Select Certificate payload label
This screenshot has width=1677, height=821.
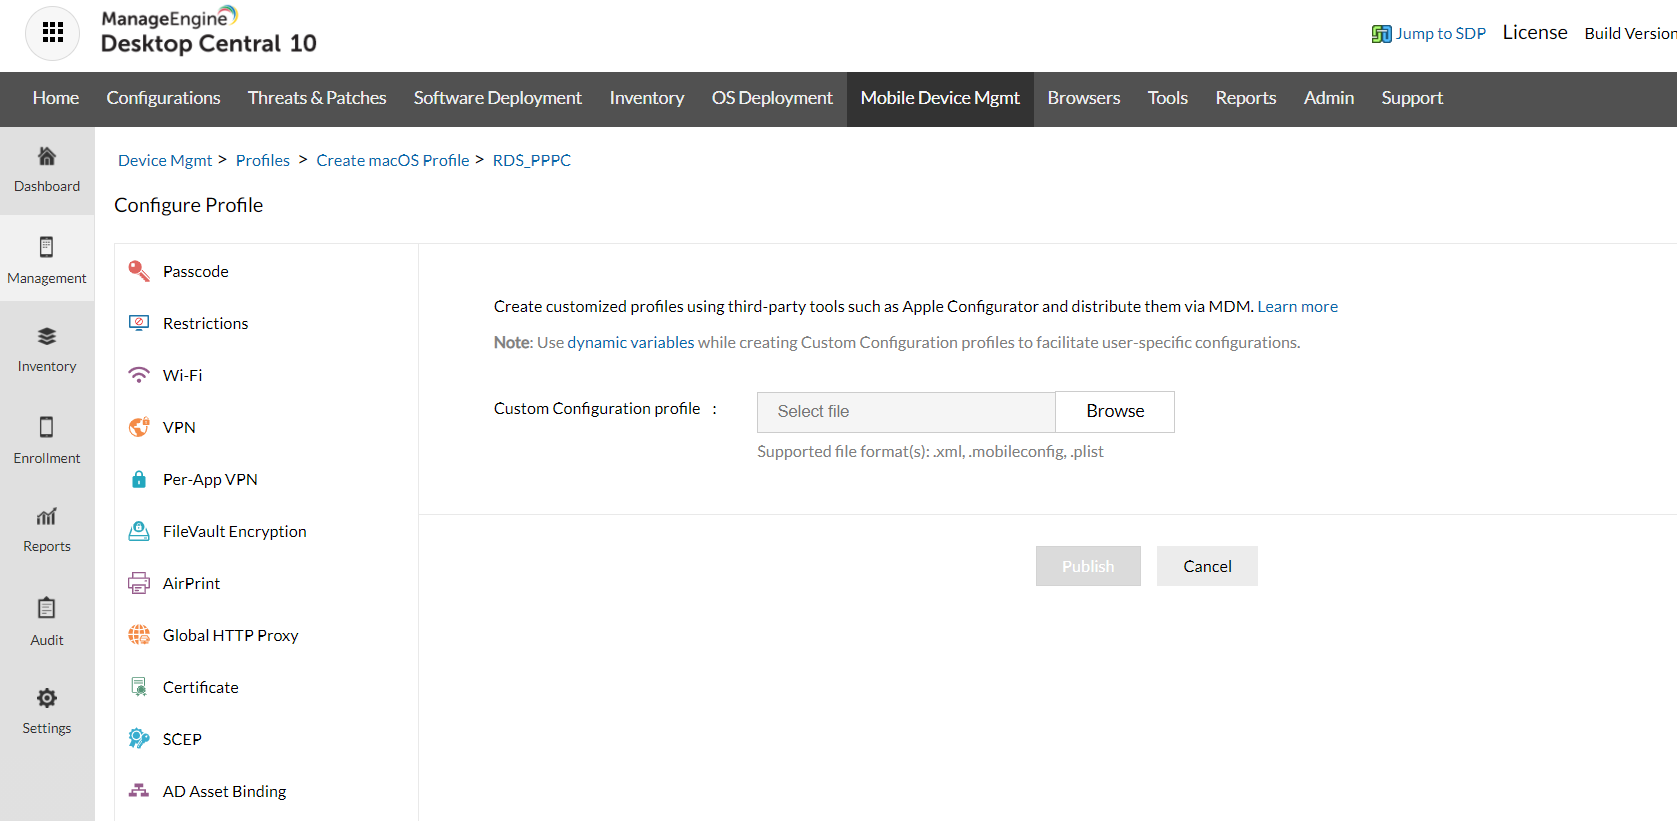(x=201, y=687)
